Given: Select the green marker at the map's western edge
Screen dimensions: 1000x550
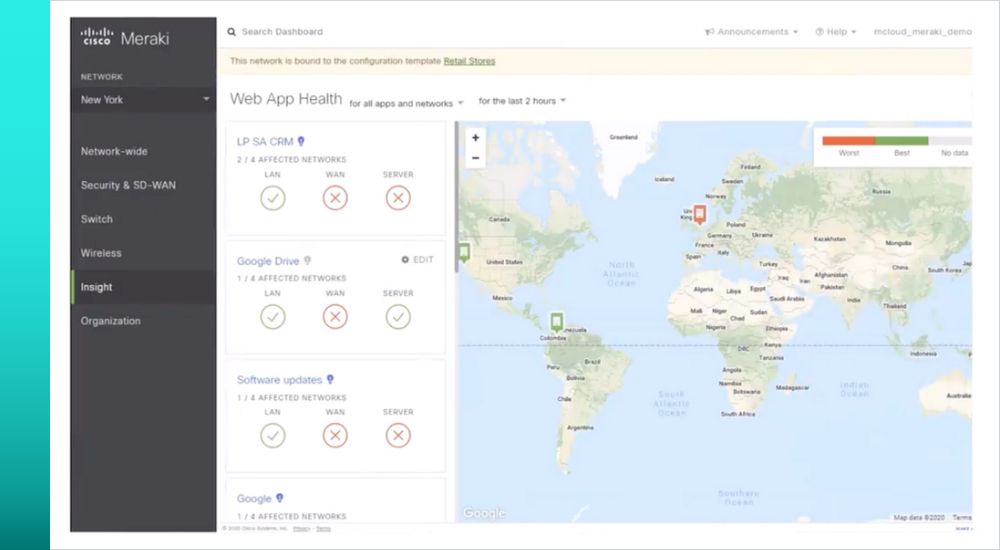Looking at the screenshot, I should click(x=464, y=253).
